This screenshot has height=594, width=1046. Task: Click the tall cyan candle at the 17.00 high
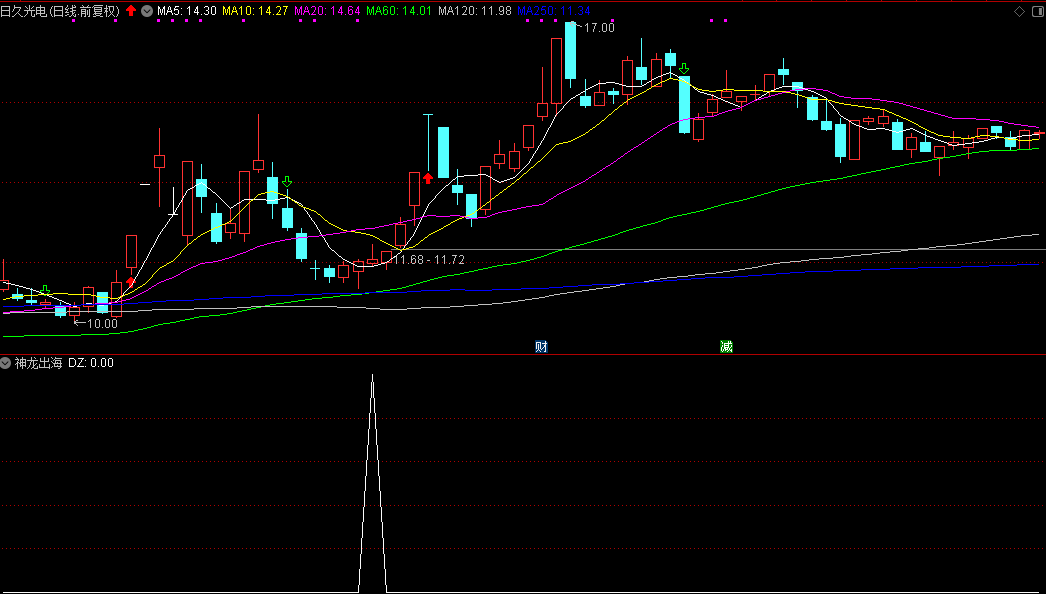point(570,50)
